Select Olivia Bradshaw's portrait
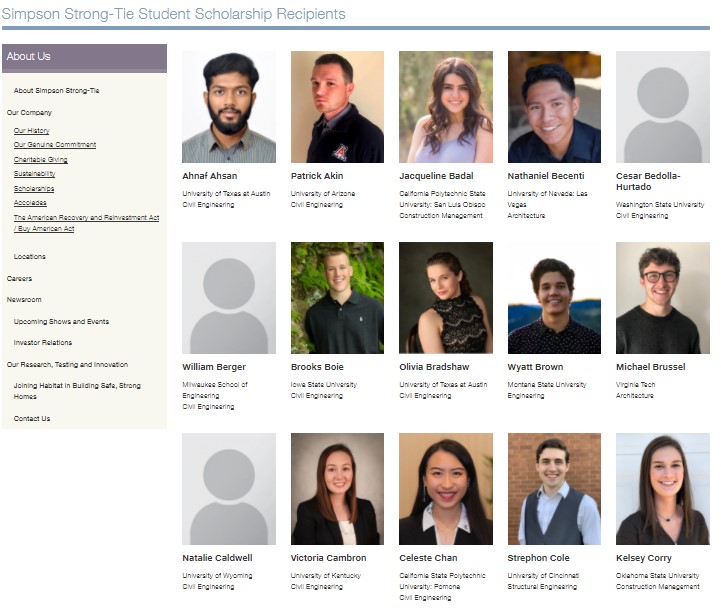 446,298
